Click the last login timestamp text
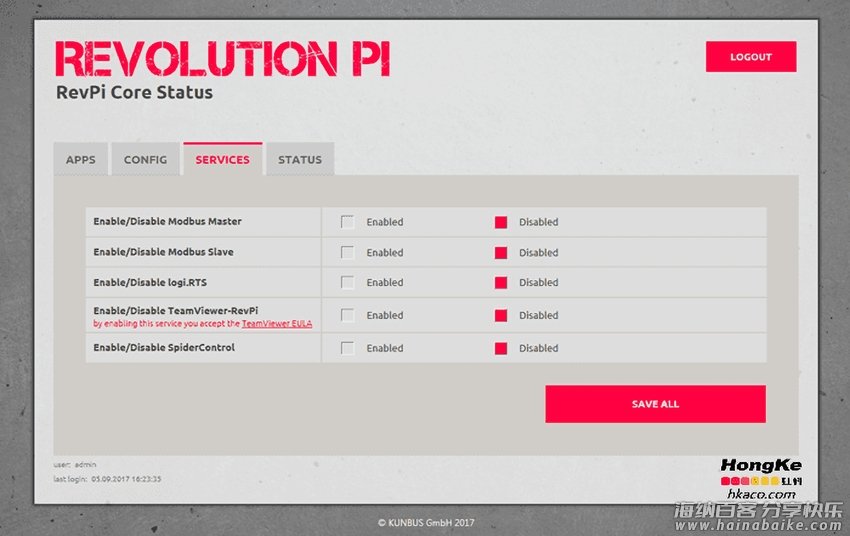 coord(107,479)
